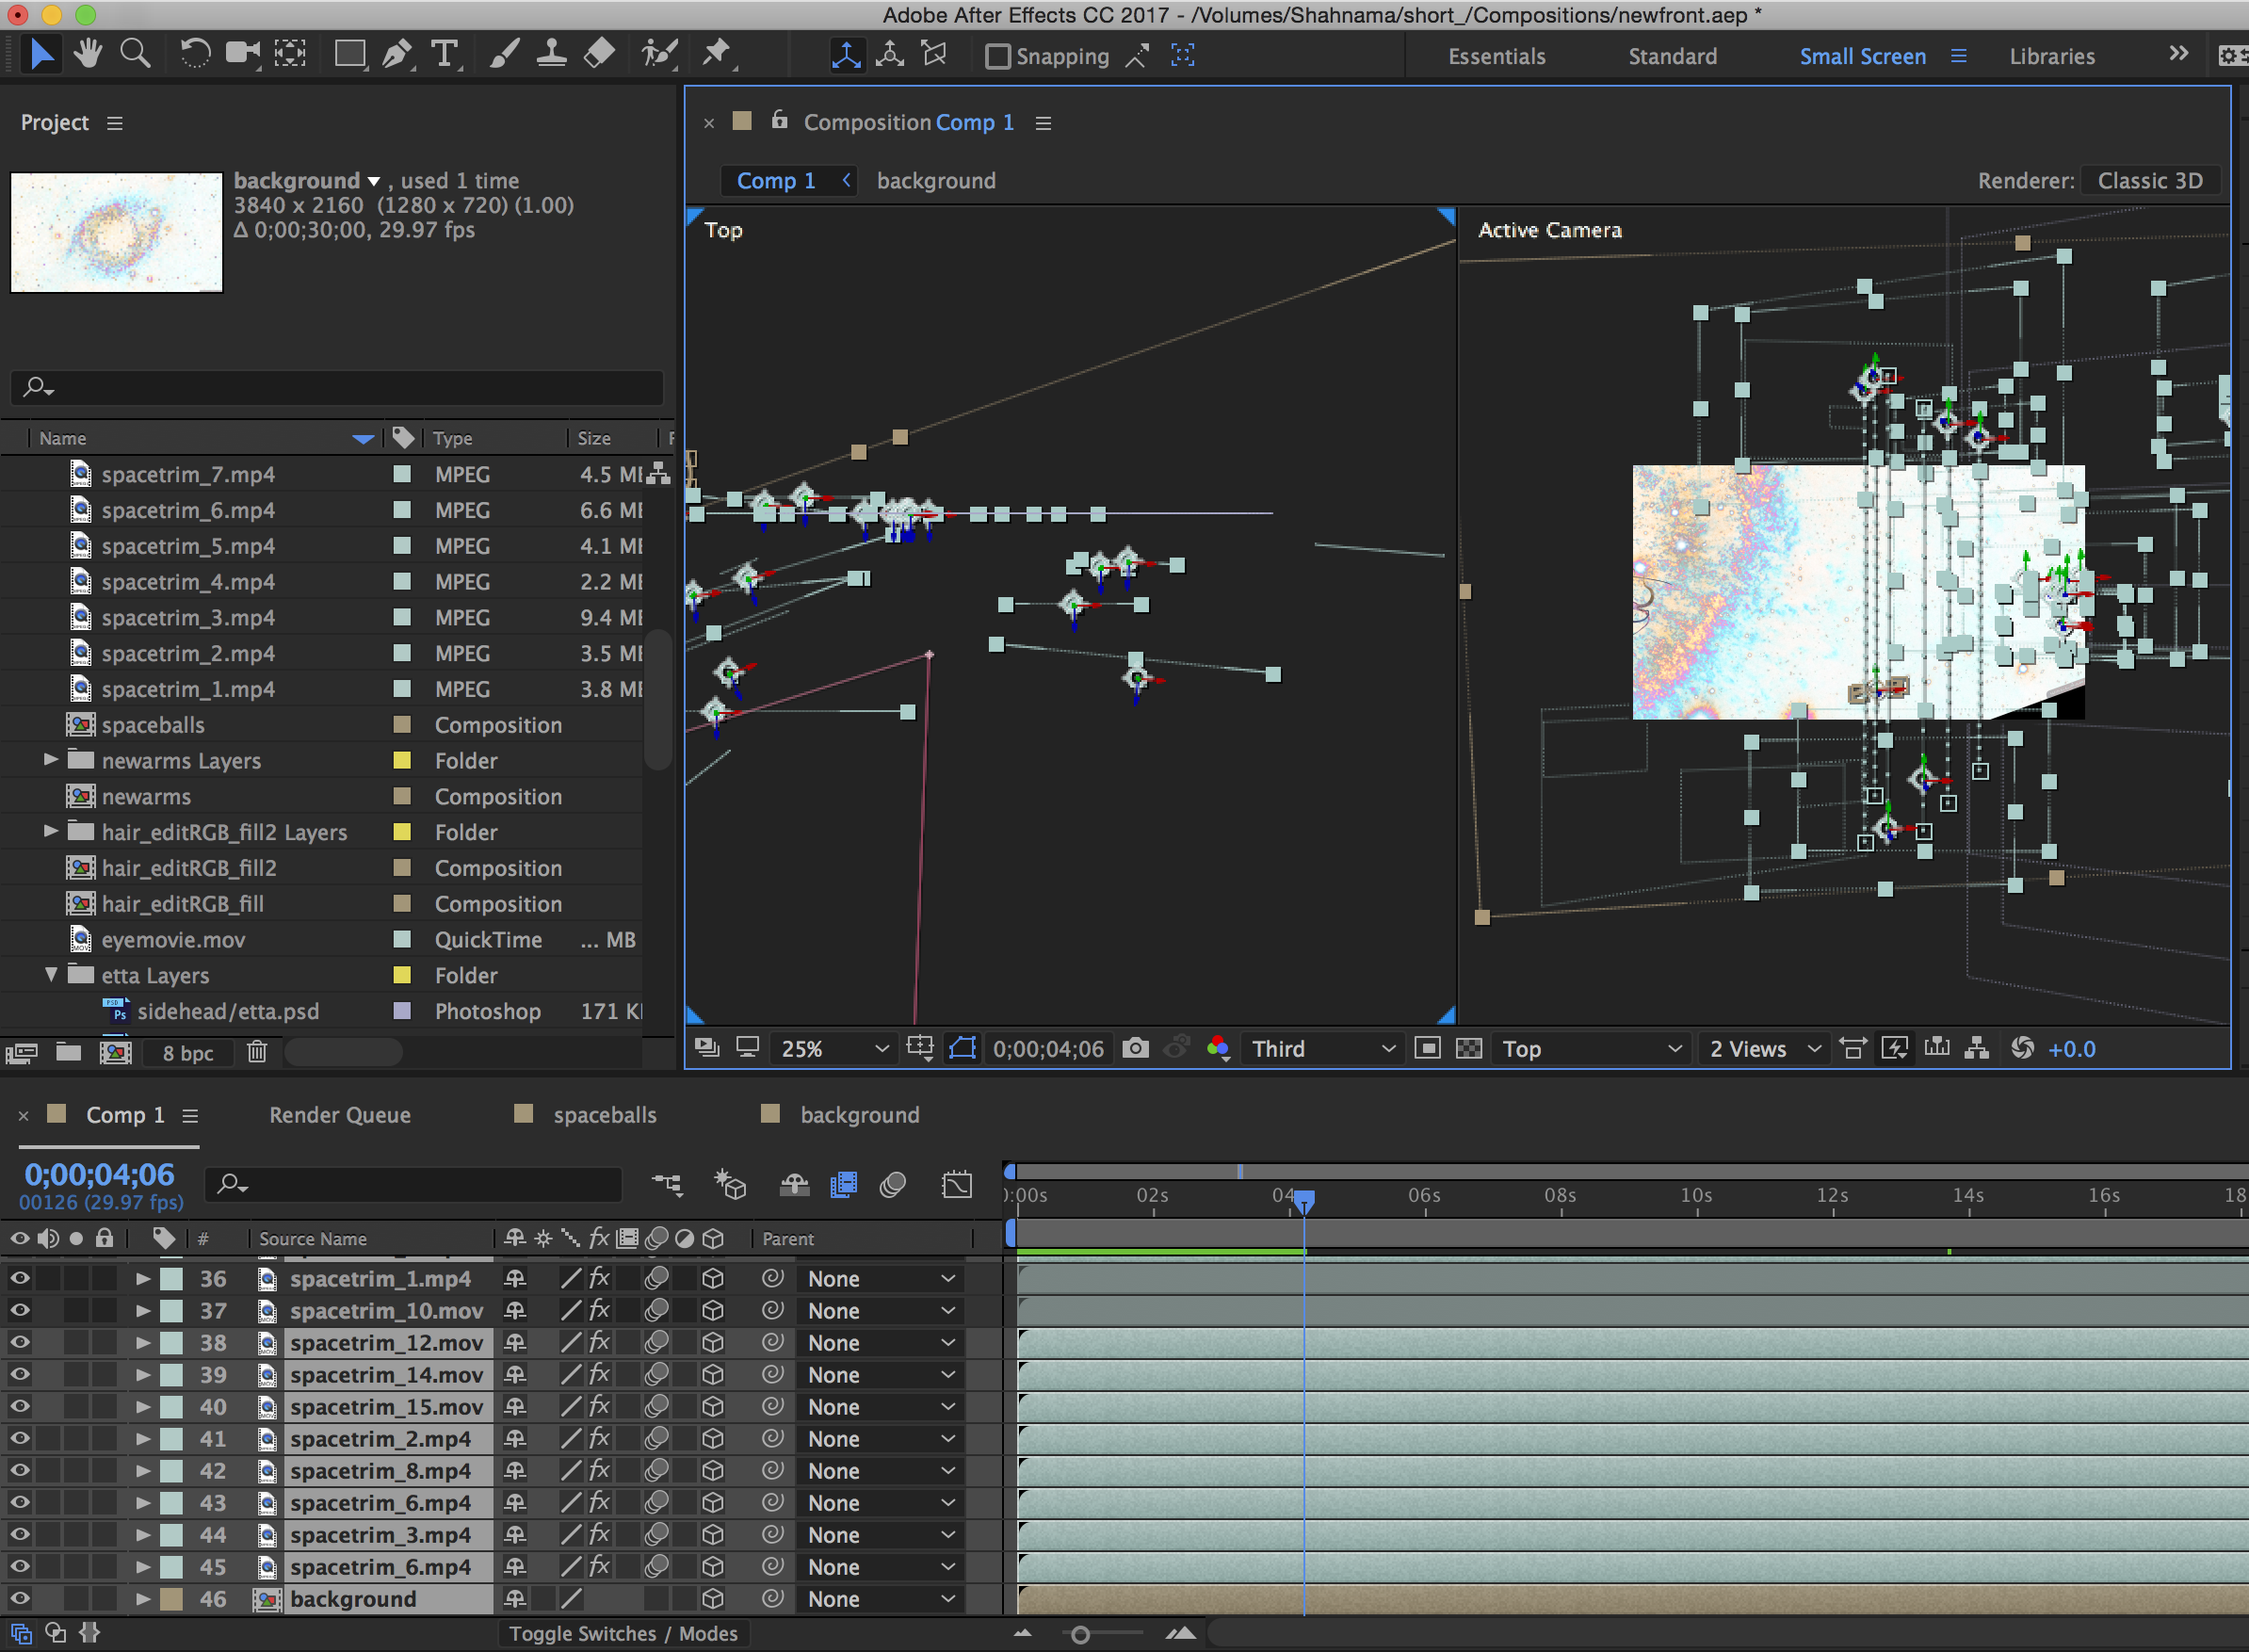Select the Brush tool
Image resolution: width=2249 pixels, height=1652 pixels.
[503, 54]
